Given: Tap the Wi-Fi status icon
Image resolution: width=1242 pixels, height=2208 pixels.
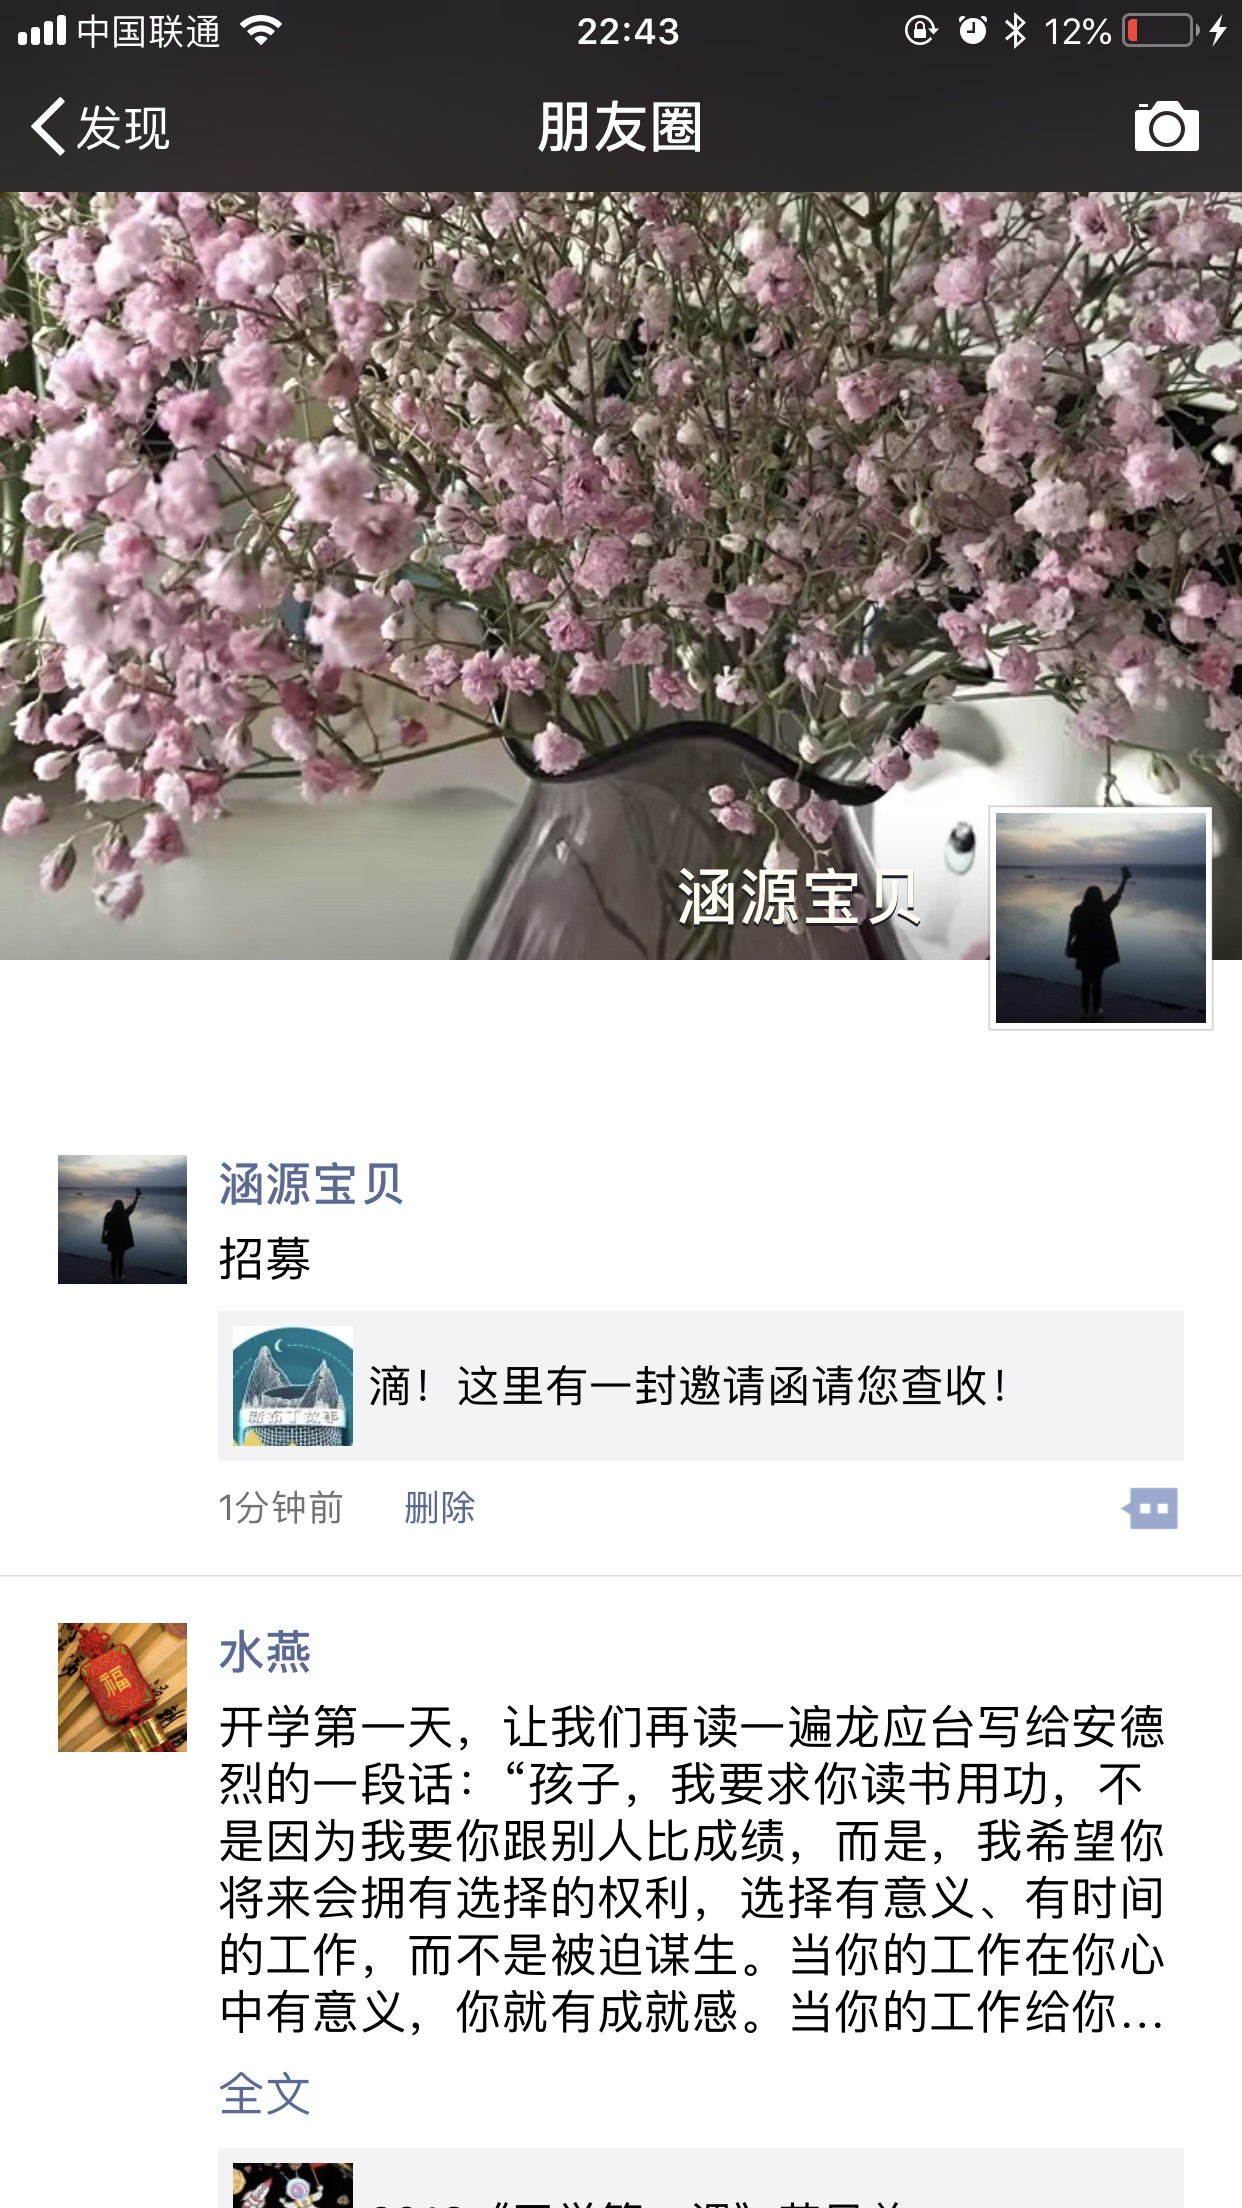Looking at the screenshot, I should (260, 31).
